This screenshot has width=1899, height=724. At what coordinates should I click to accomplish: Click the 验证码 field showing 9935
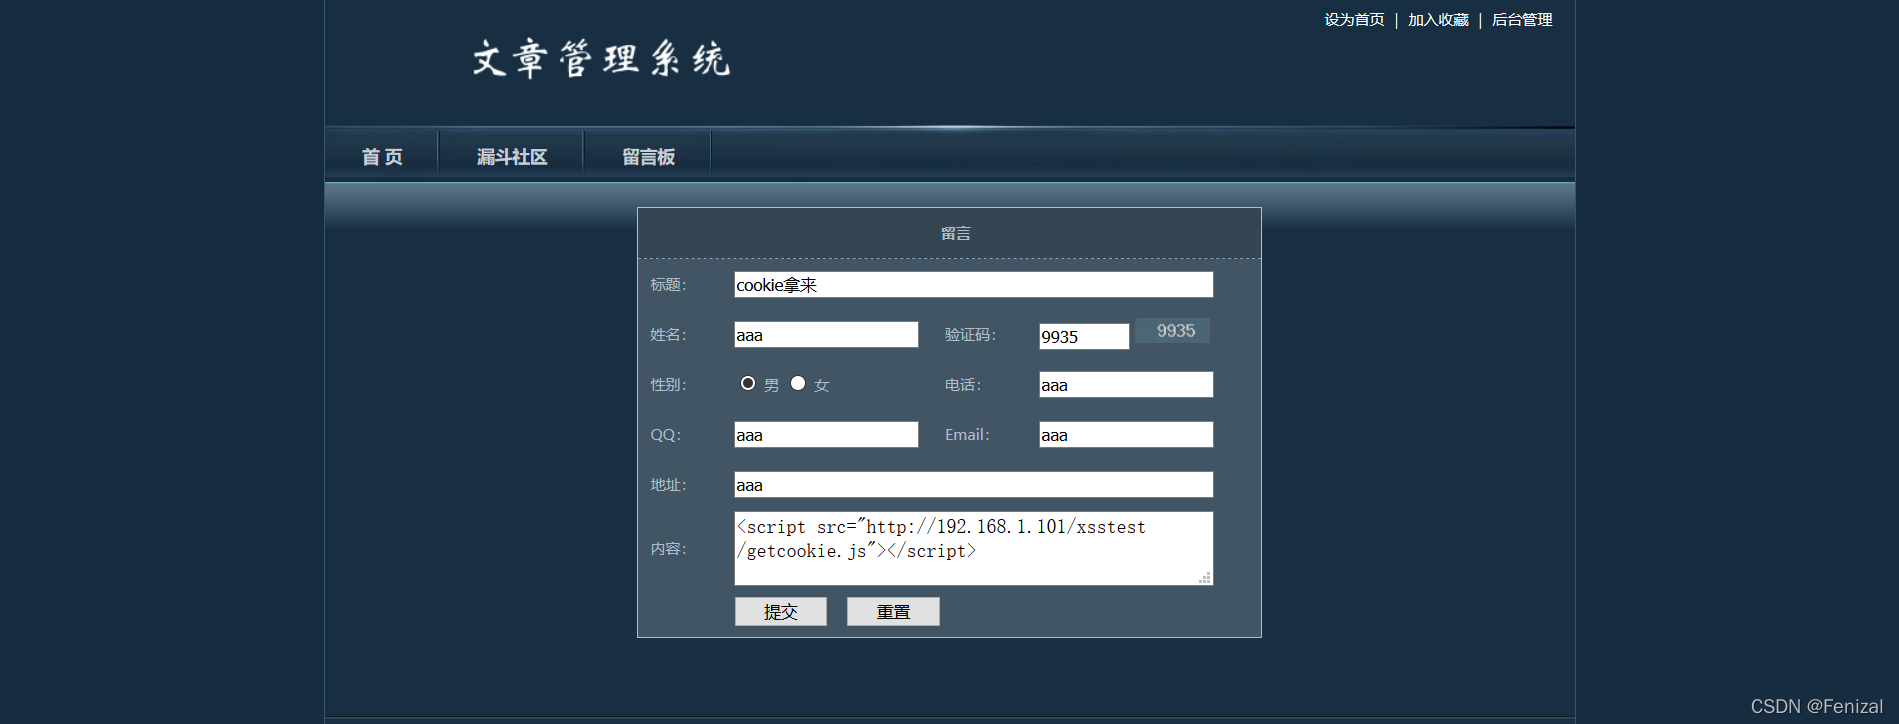tap(1084, 336)
